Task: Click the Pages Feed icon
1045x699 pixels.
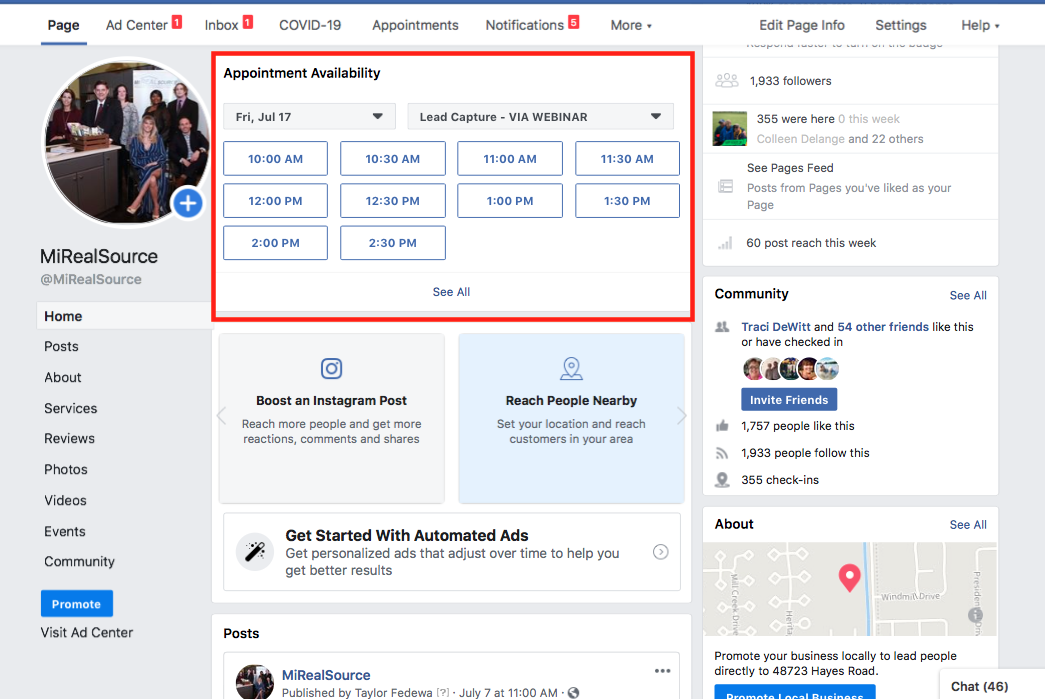Action: pyautogui.click(x=726, y=187)
